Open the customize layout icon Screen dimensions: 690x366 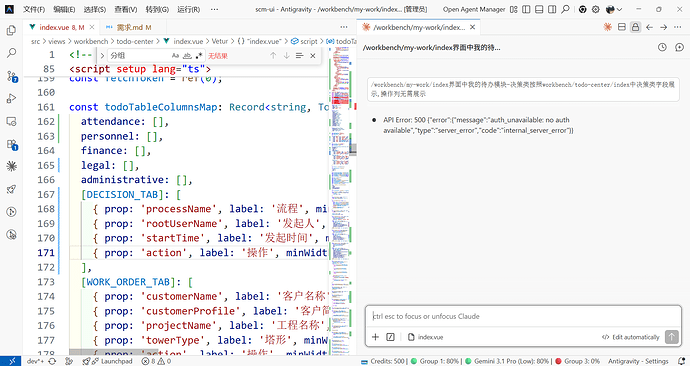[x=514, y=9]
